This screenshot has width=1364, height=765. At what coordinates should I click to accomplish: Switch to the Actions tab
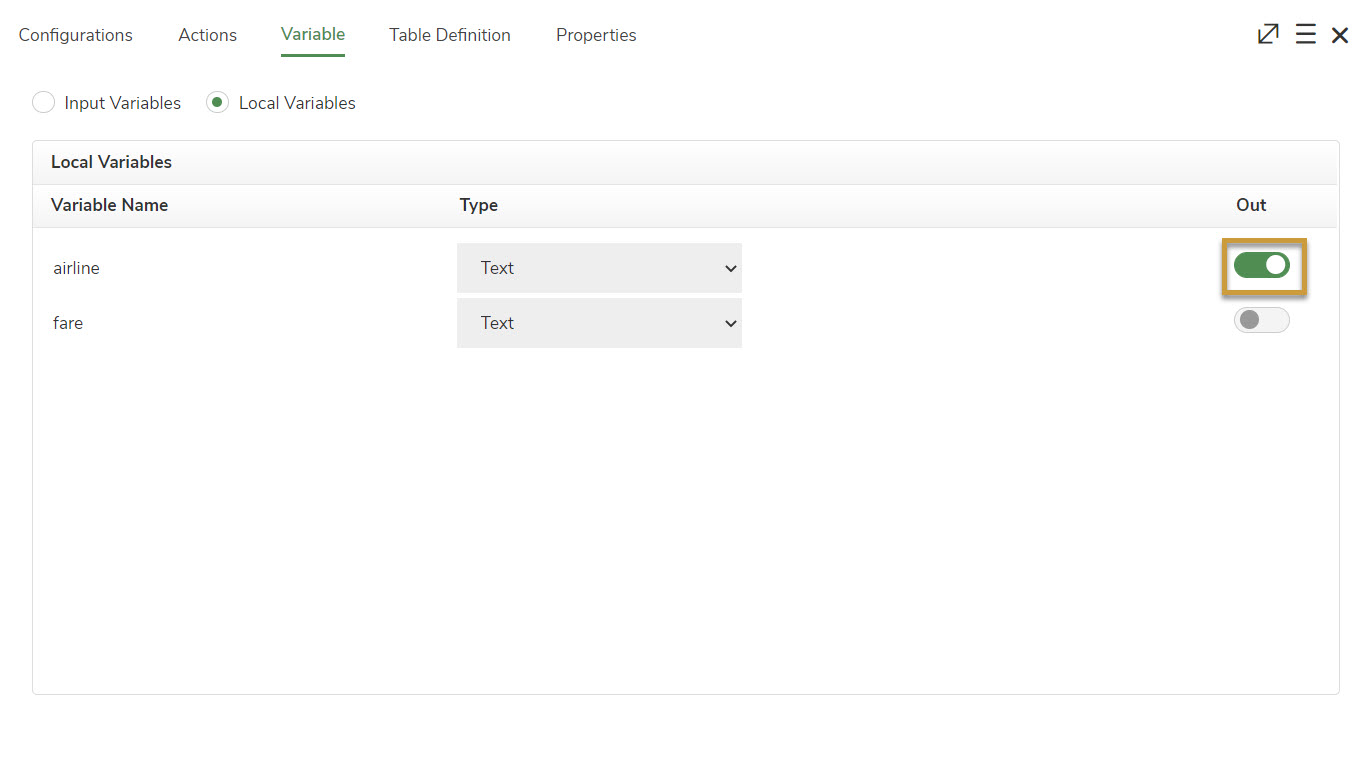207,35
